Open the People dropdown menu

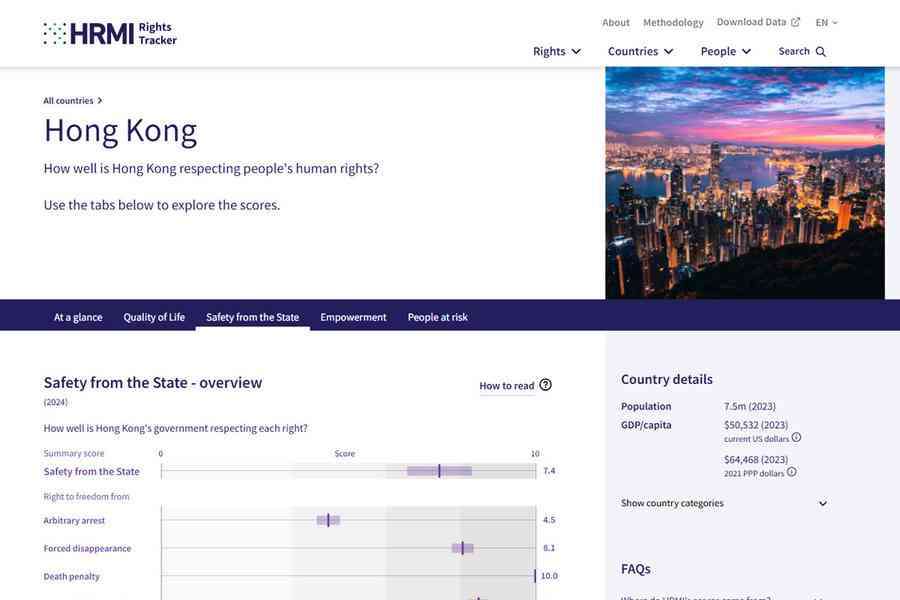click(x=726, y=51)
